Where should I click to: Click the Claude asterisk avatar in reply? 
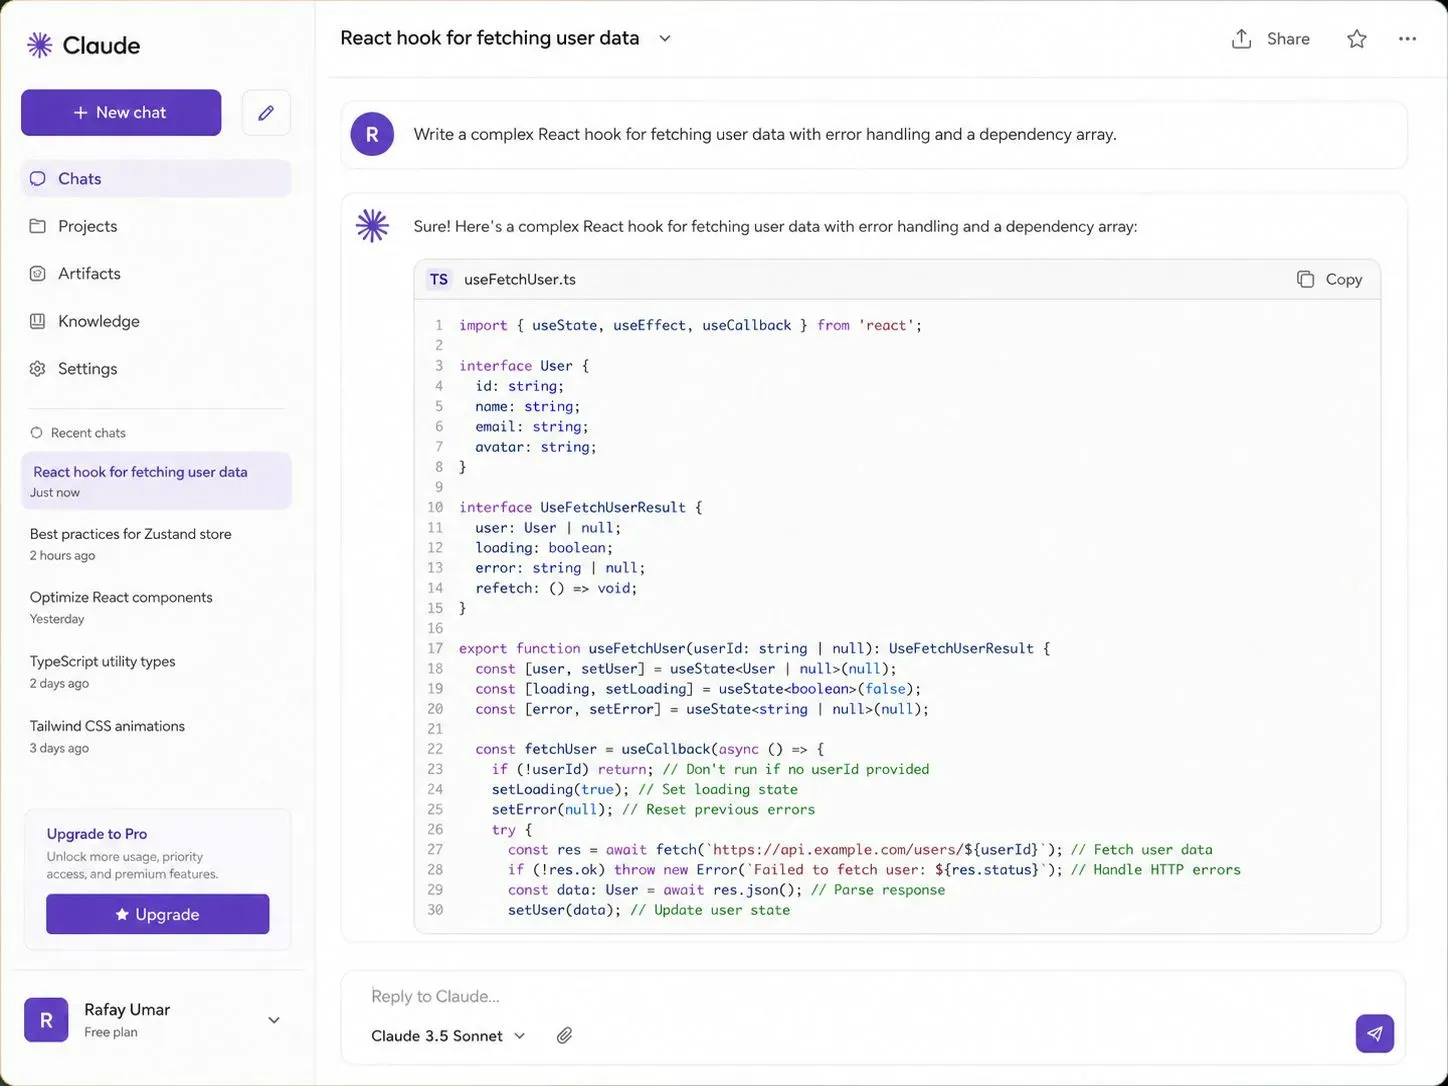click(x=372, y=226)
